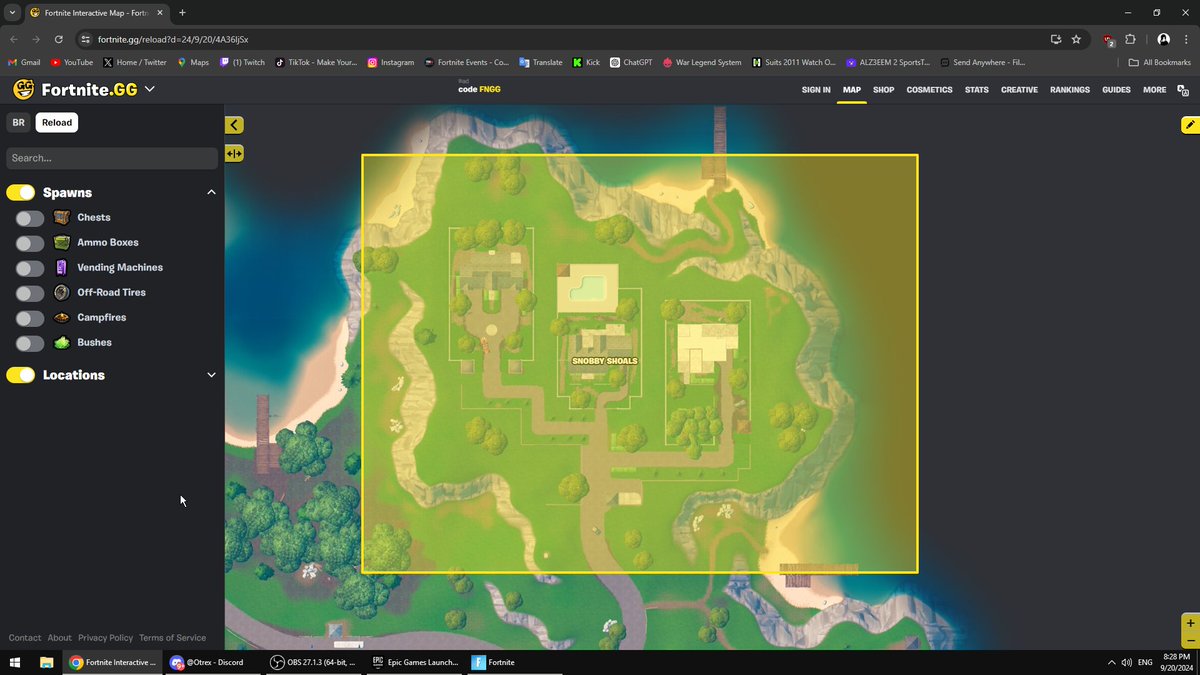This screenshot has width=1200, height=675.
Task: Open the MORE menu item
Action: pyautogui.click(x=1154, y=90)
